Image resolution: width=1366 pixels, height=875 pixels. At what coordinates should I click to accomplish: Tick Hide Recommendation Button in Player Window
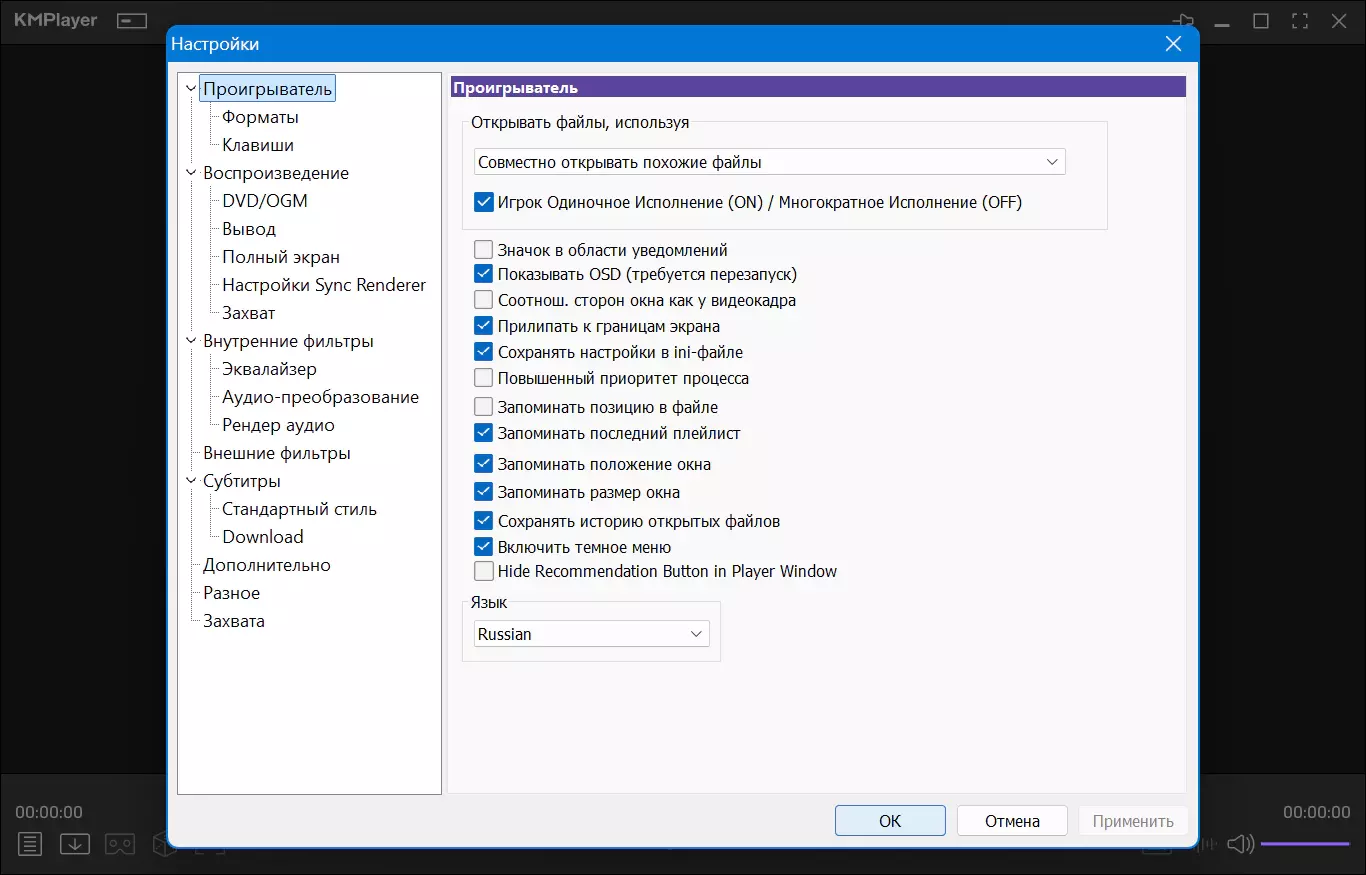[484, 572]
